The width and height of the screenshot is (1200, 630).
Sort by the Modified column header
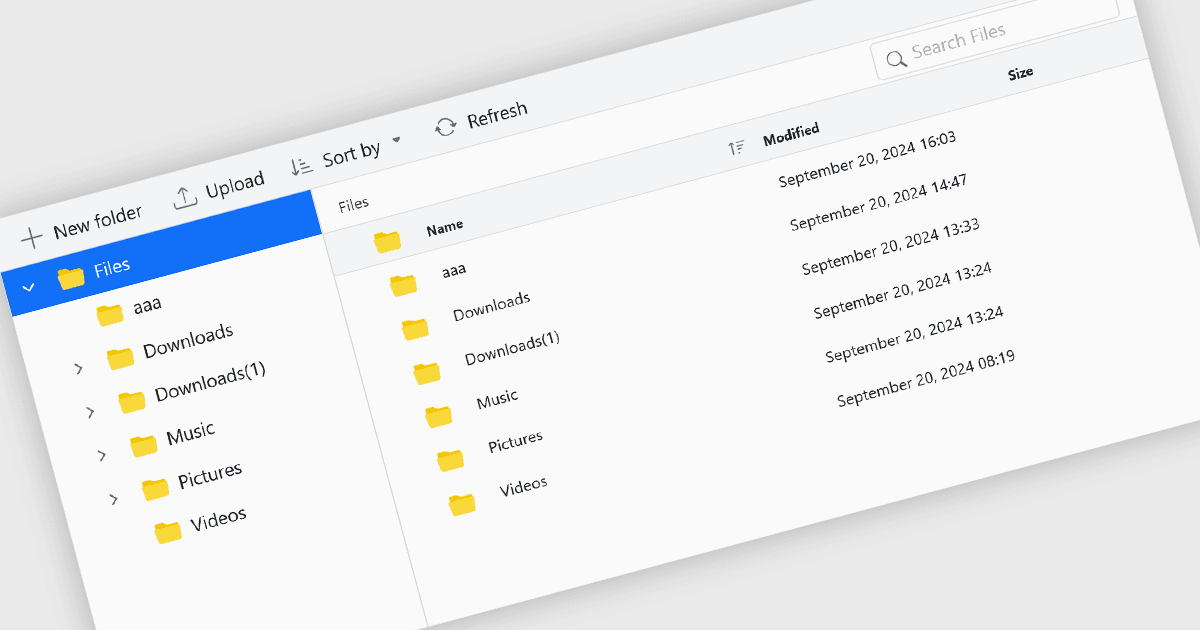click(791, 134)
